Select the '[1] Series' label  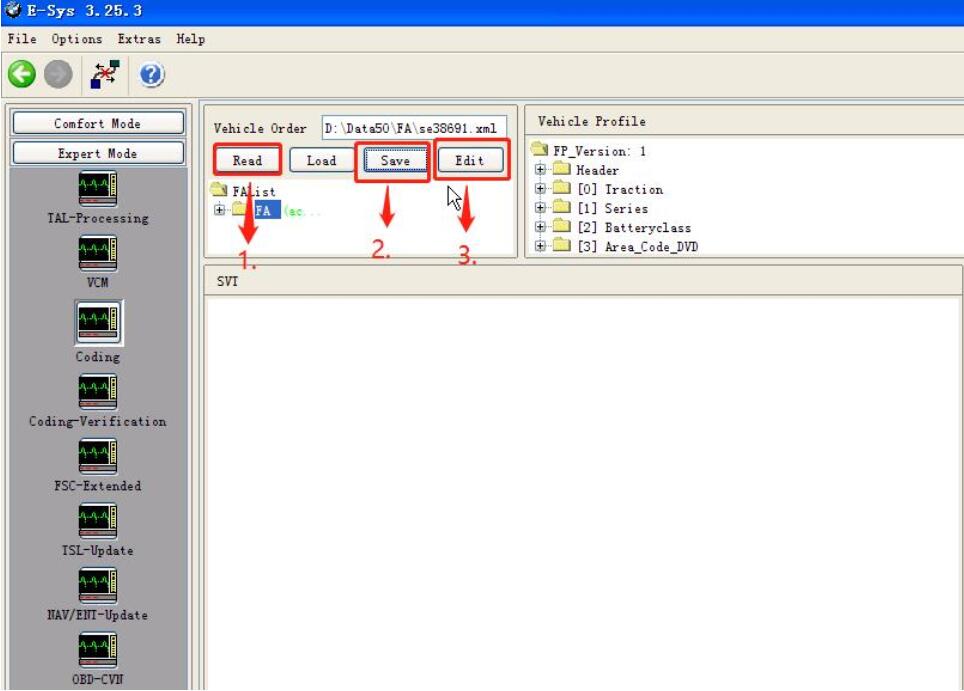(612, 208)
